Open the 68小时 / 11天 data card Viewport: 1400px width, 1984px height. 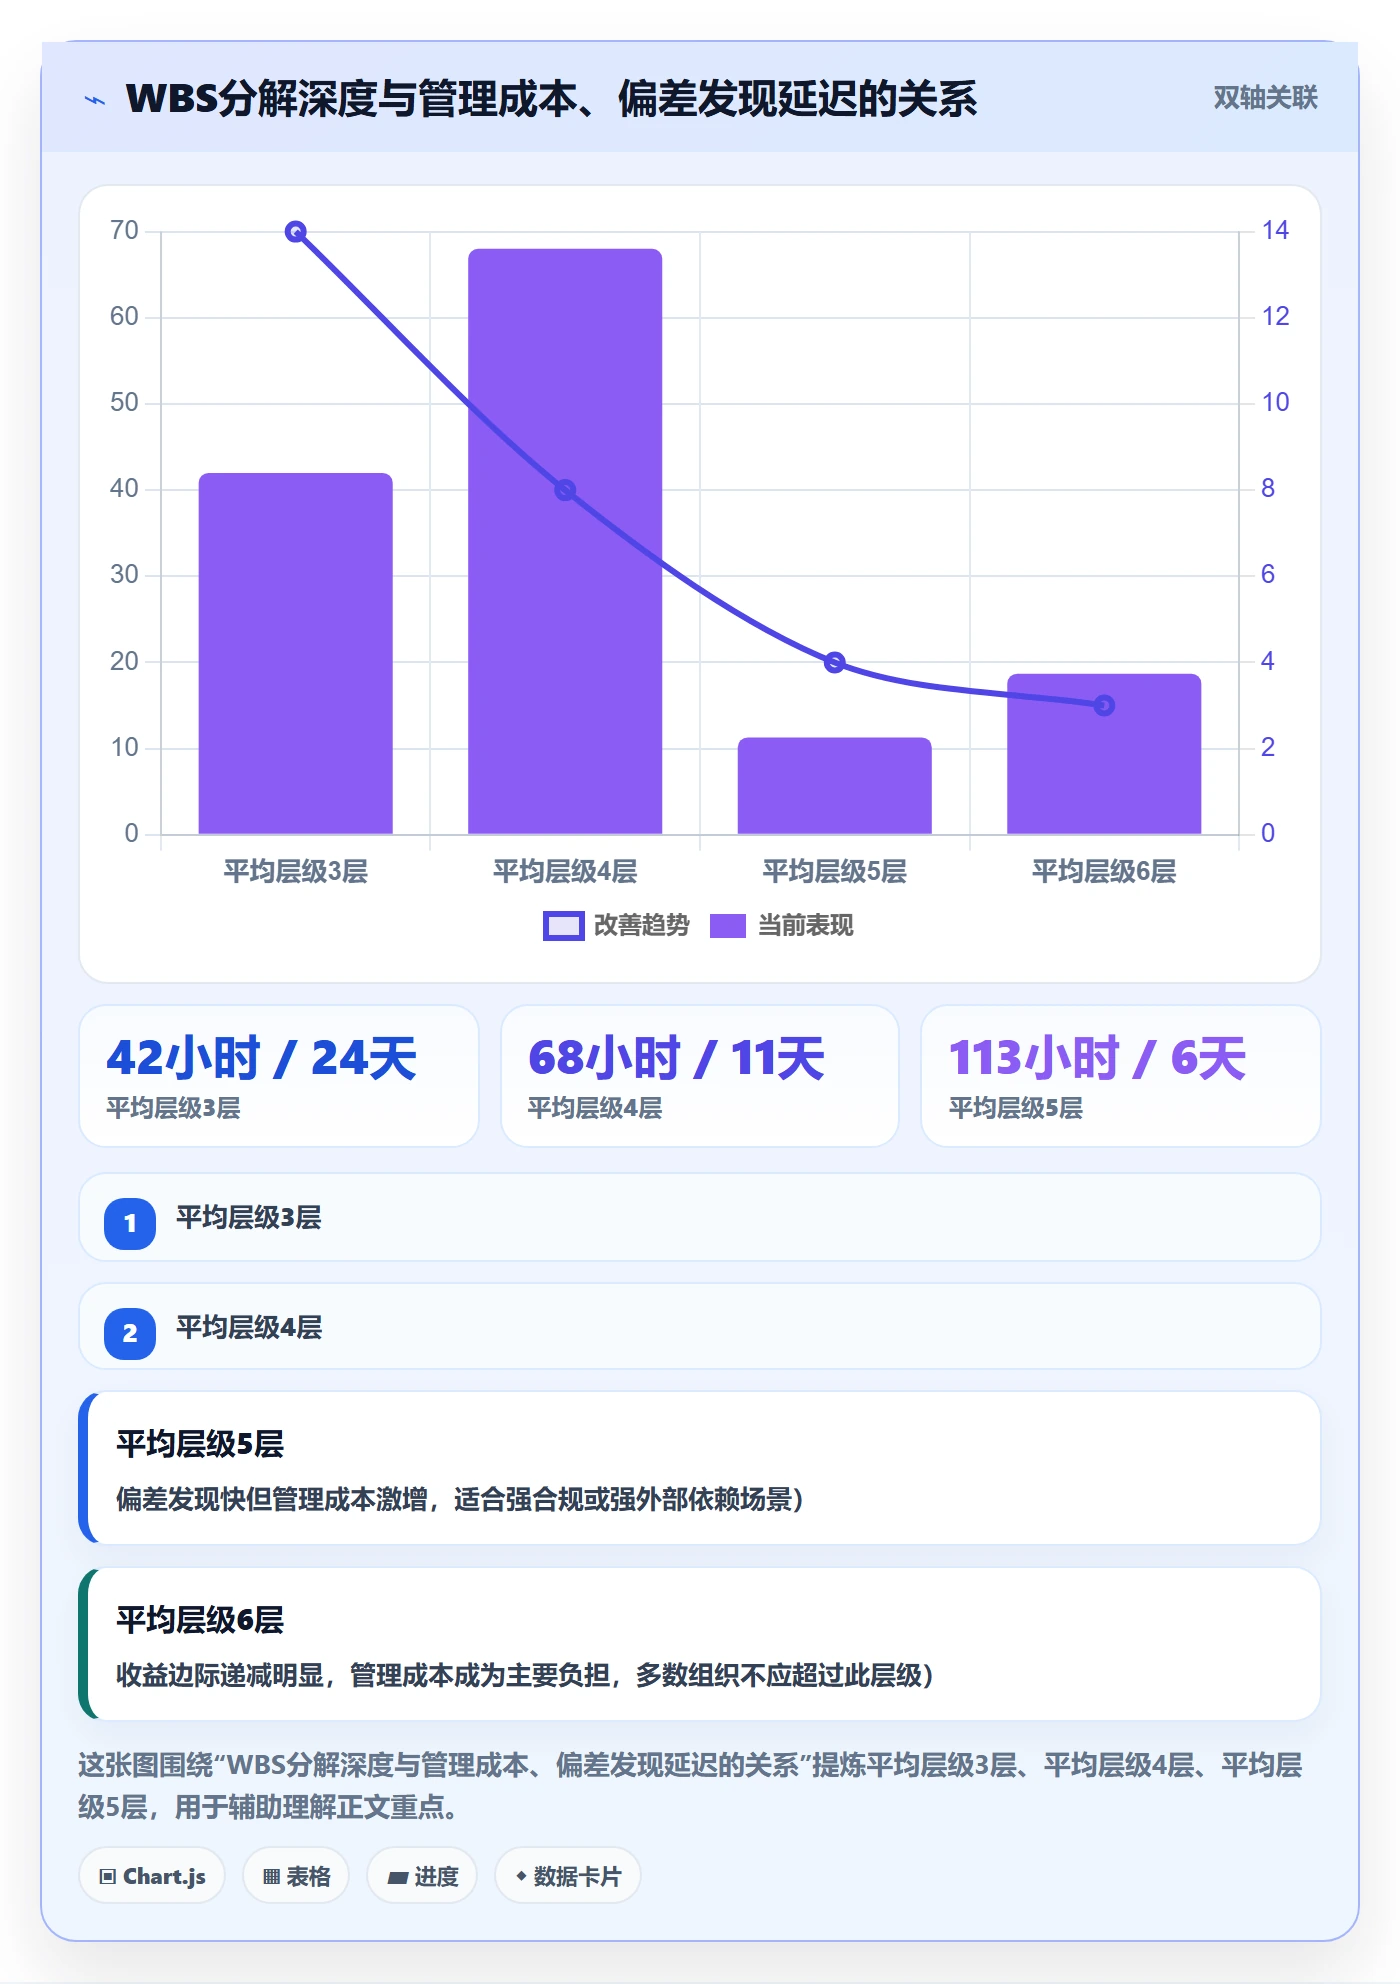pos(700,1076)
